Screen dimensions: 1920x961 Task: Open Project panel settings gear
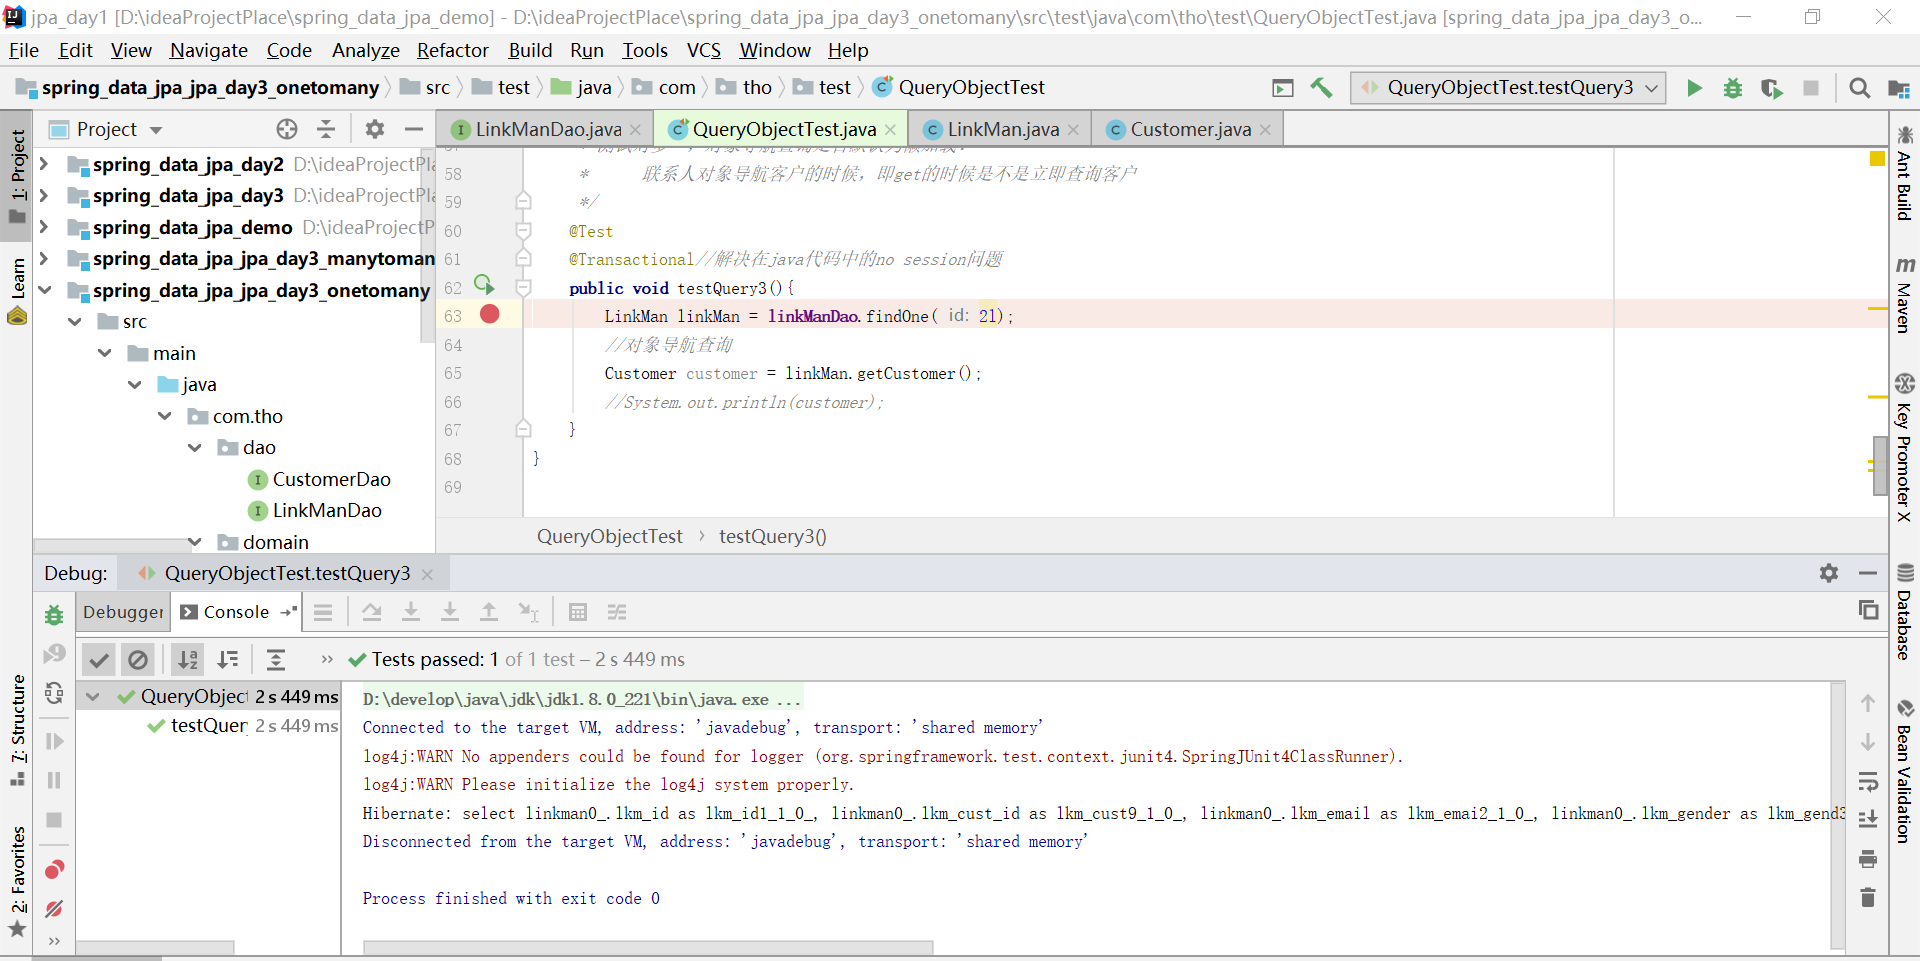(x=375, y=129)
